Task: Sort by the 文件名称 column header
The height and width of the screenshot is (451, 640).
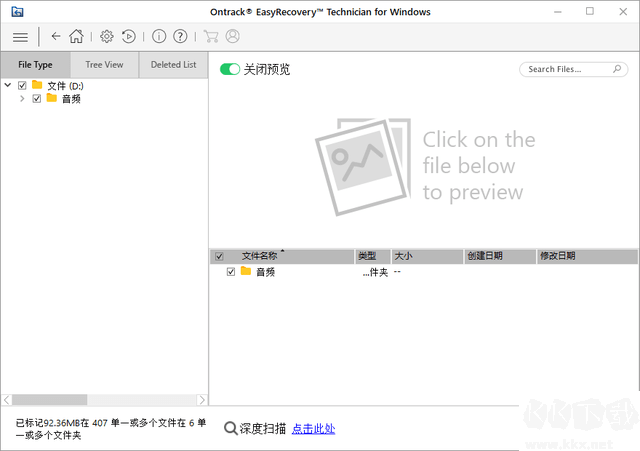Action: pyautogui.click(x=282, y=256)
